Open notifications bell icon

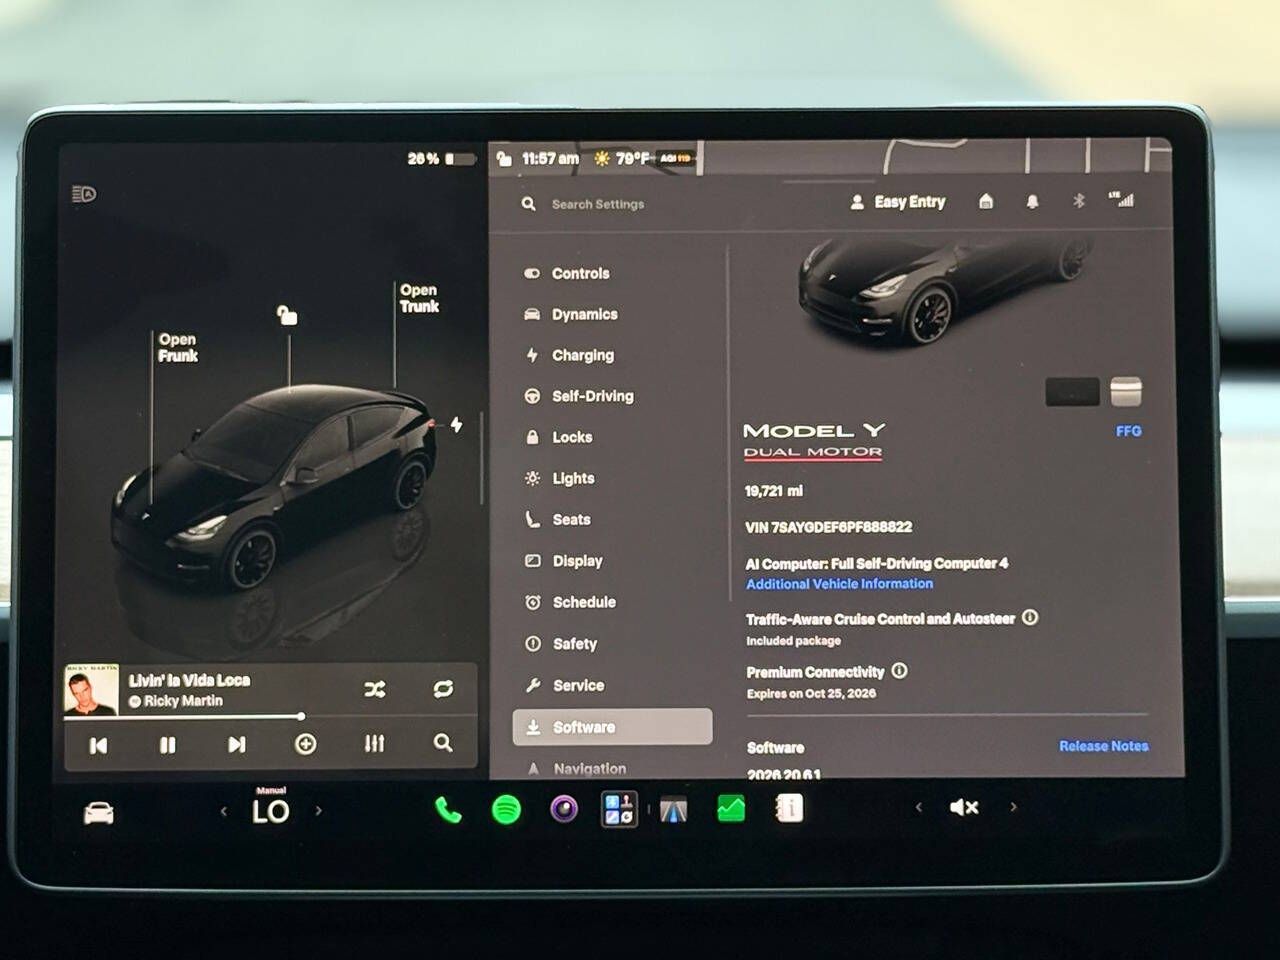[1033, 201]
